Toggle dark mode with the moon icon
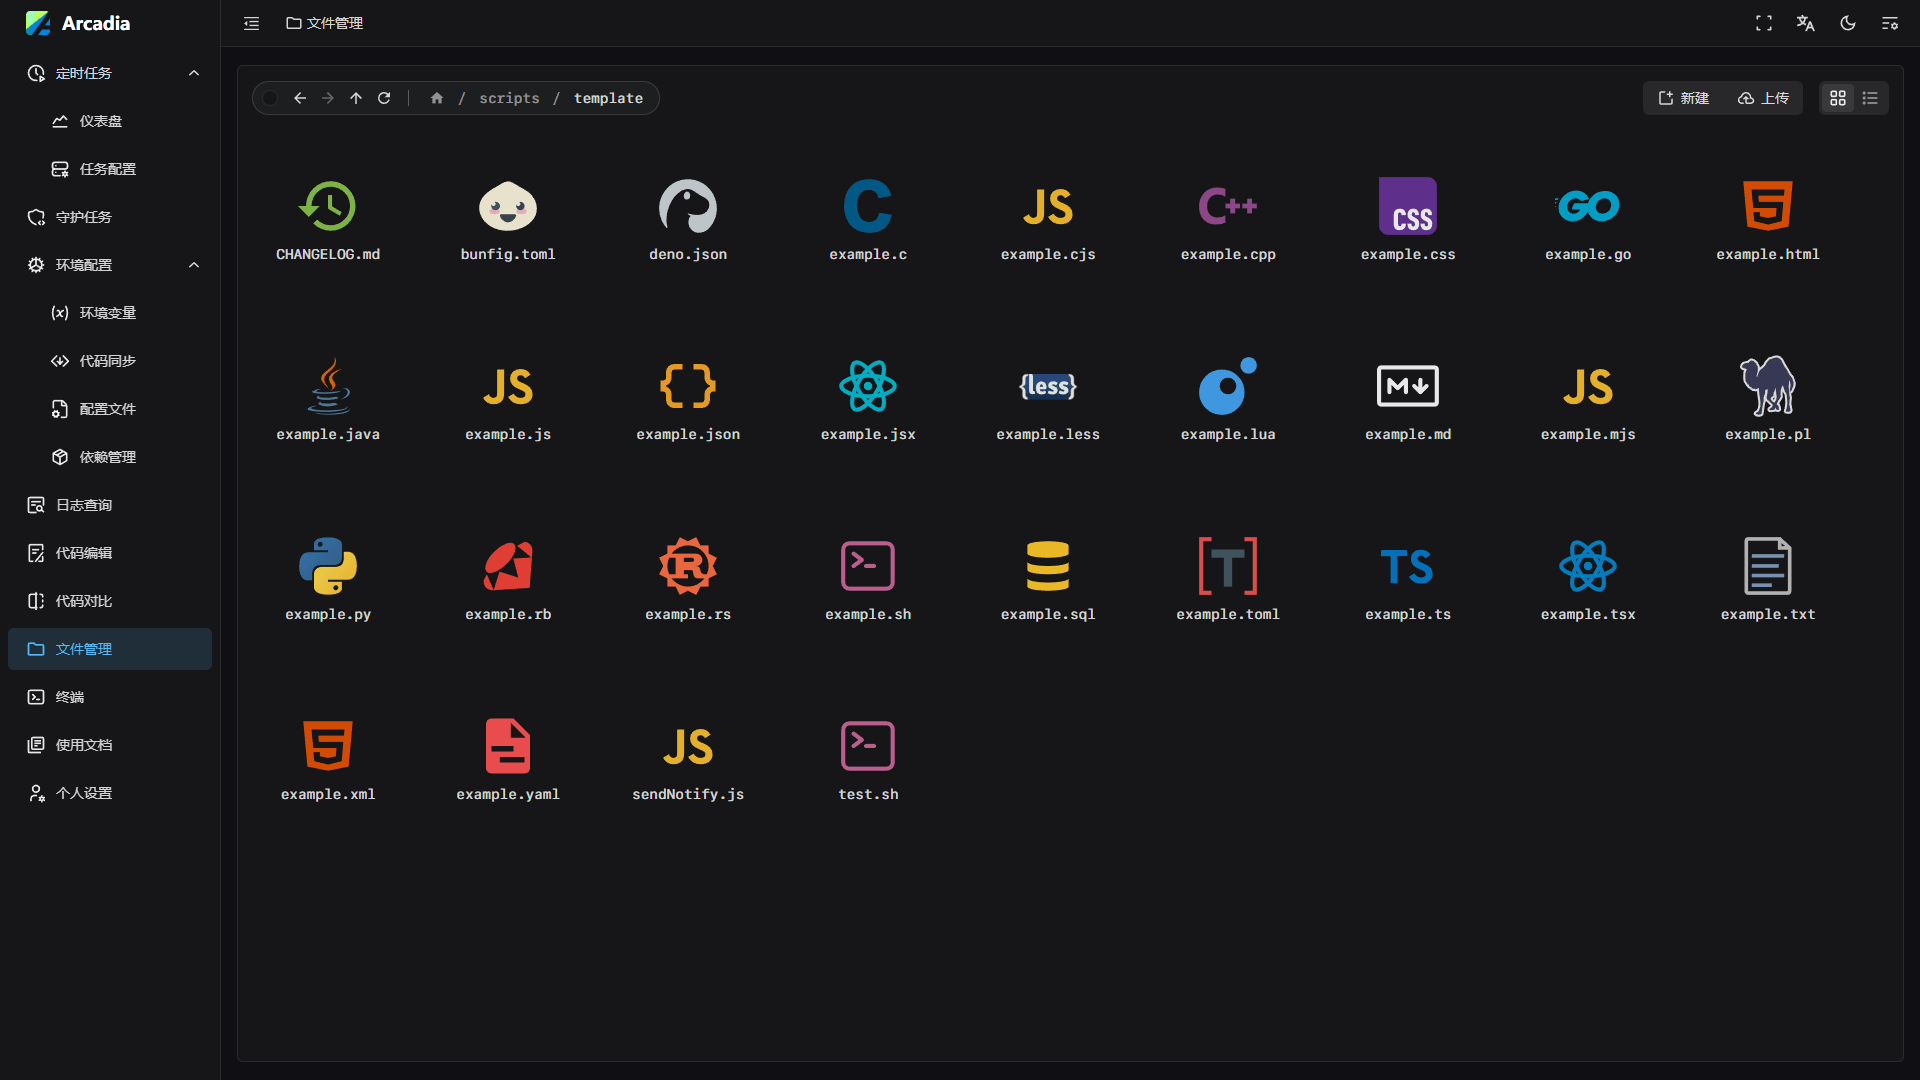 coord(1848,23)
